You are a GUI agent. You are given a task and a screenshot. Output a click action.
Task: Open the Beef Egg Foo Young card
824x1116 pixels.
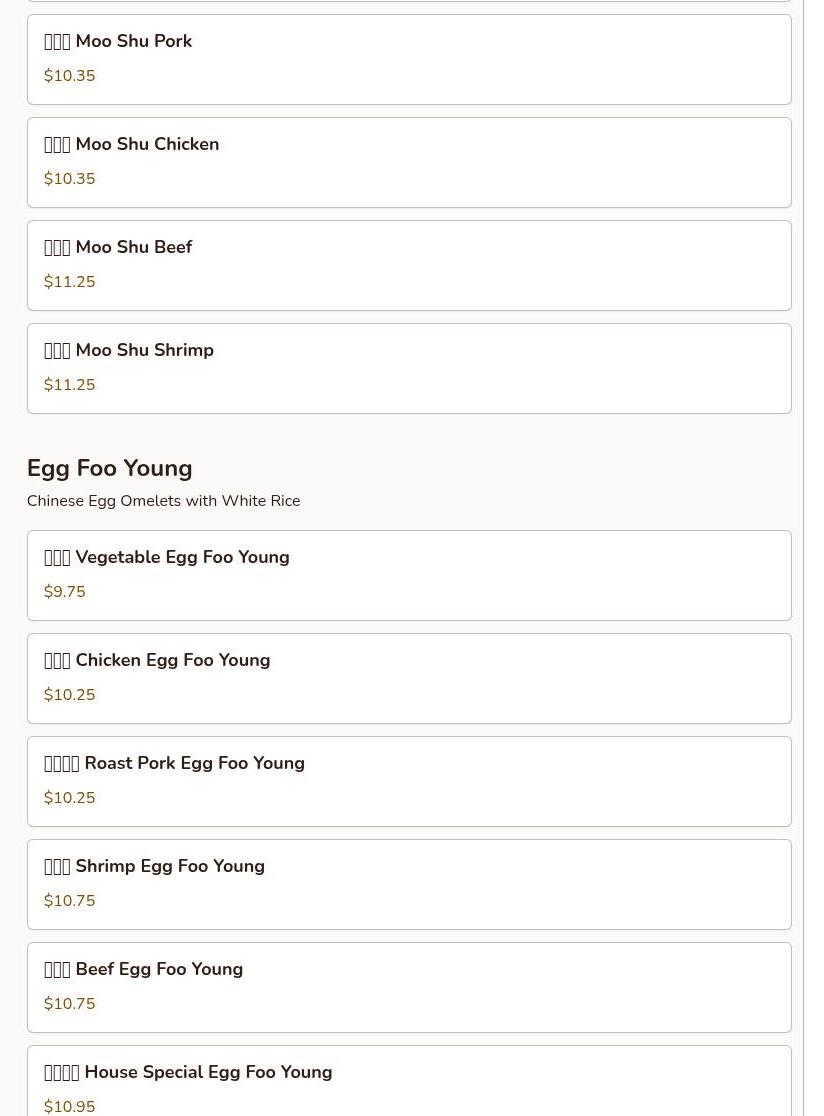[409, 987]
